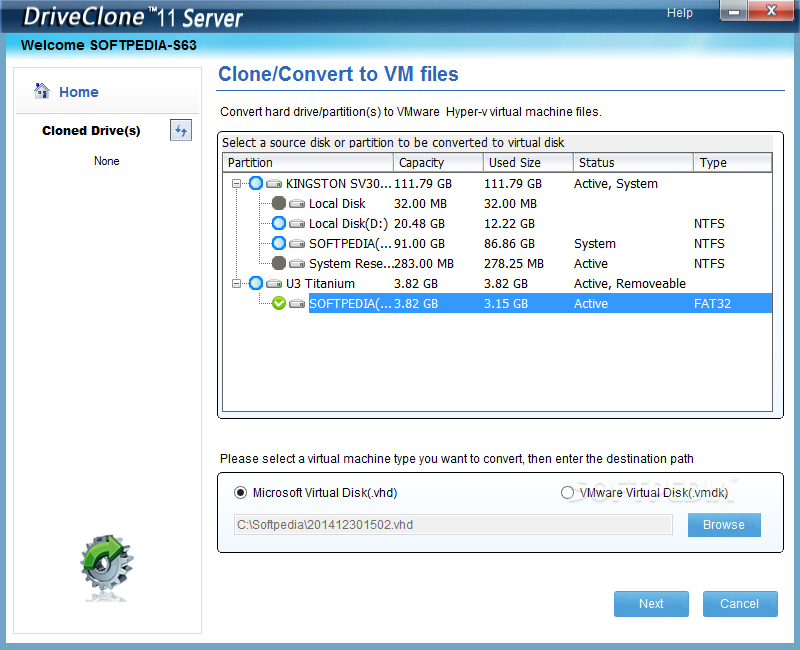Click the greyed System Reserved partition circle
The image size is (800, 650).
click(x=279, y=263)
